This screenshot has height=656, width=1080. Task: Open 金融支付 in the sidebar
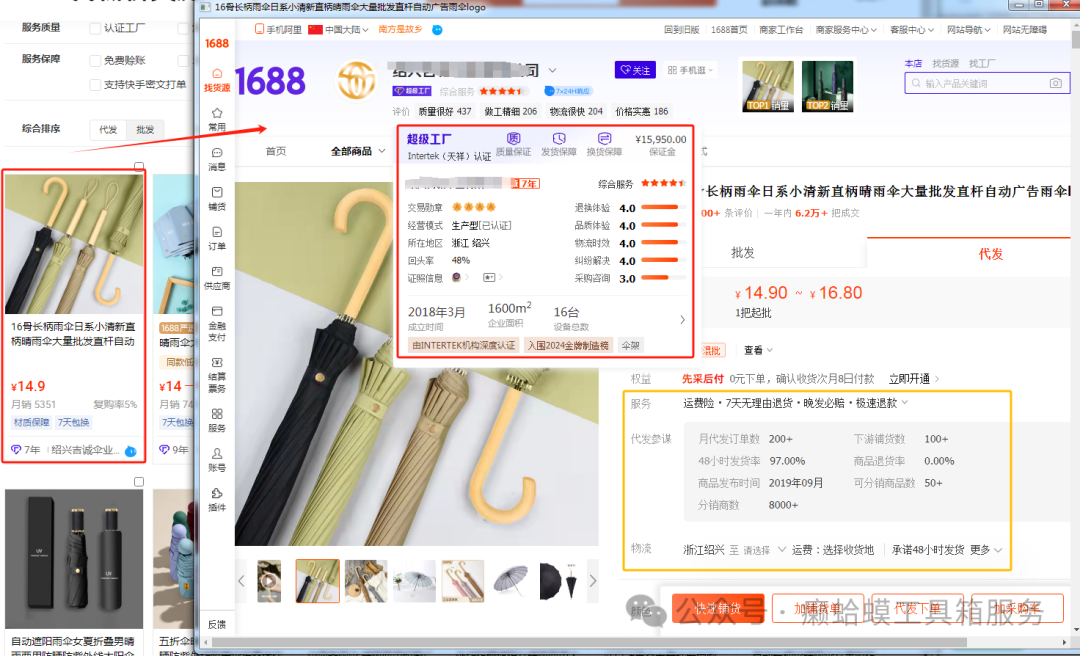click(217, 323)
